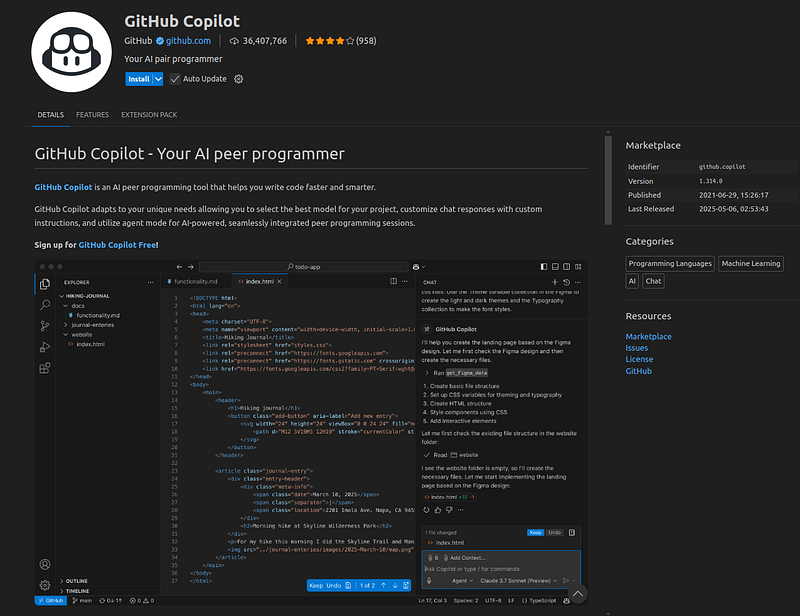The height and width of the screenshot is (616, 800).
Task: Click the cloud download count icon
Action: click(234, 41)
